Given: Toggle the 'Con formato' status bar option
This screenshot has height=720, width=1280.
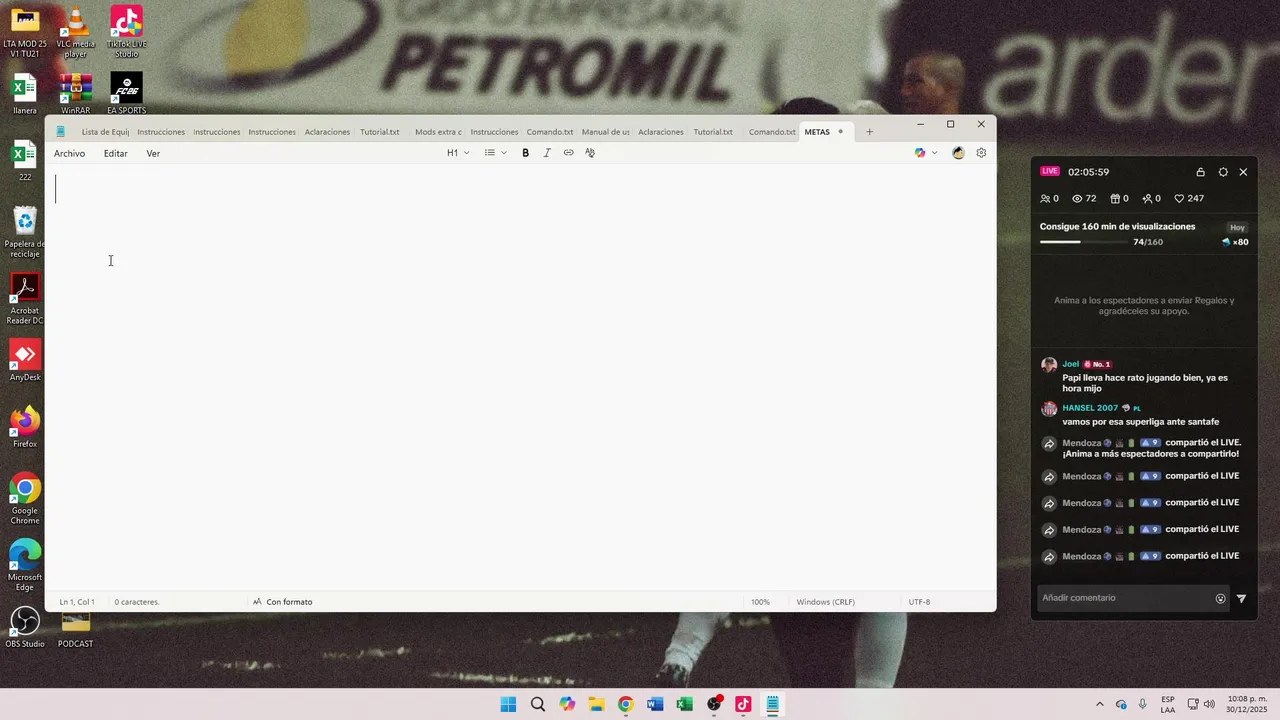Looking at the screenshot, I should [282, 602].
